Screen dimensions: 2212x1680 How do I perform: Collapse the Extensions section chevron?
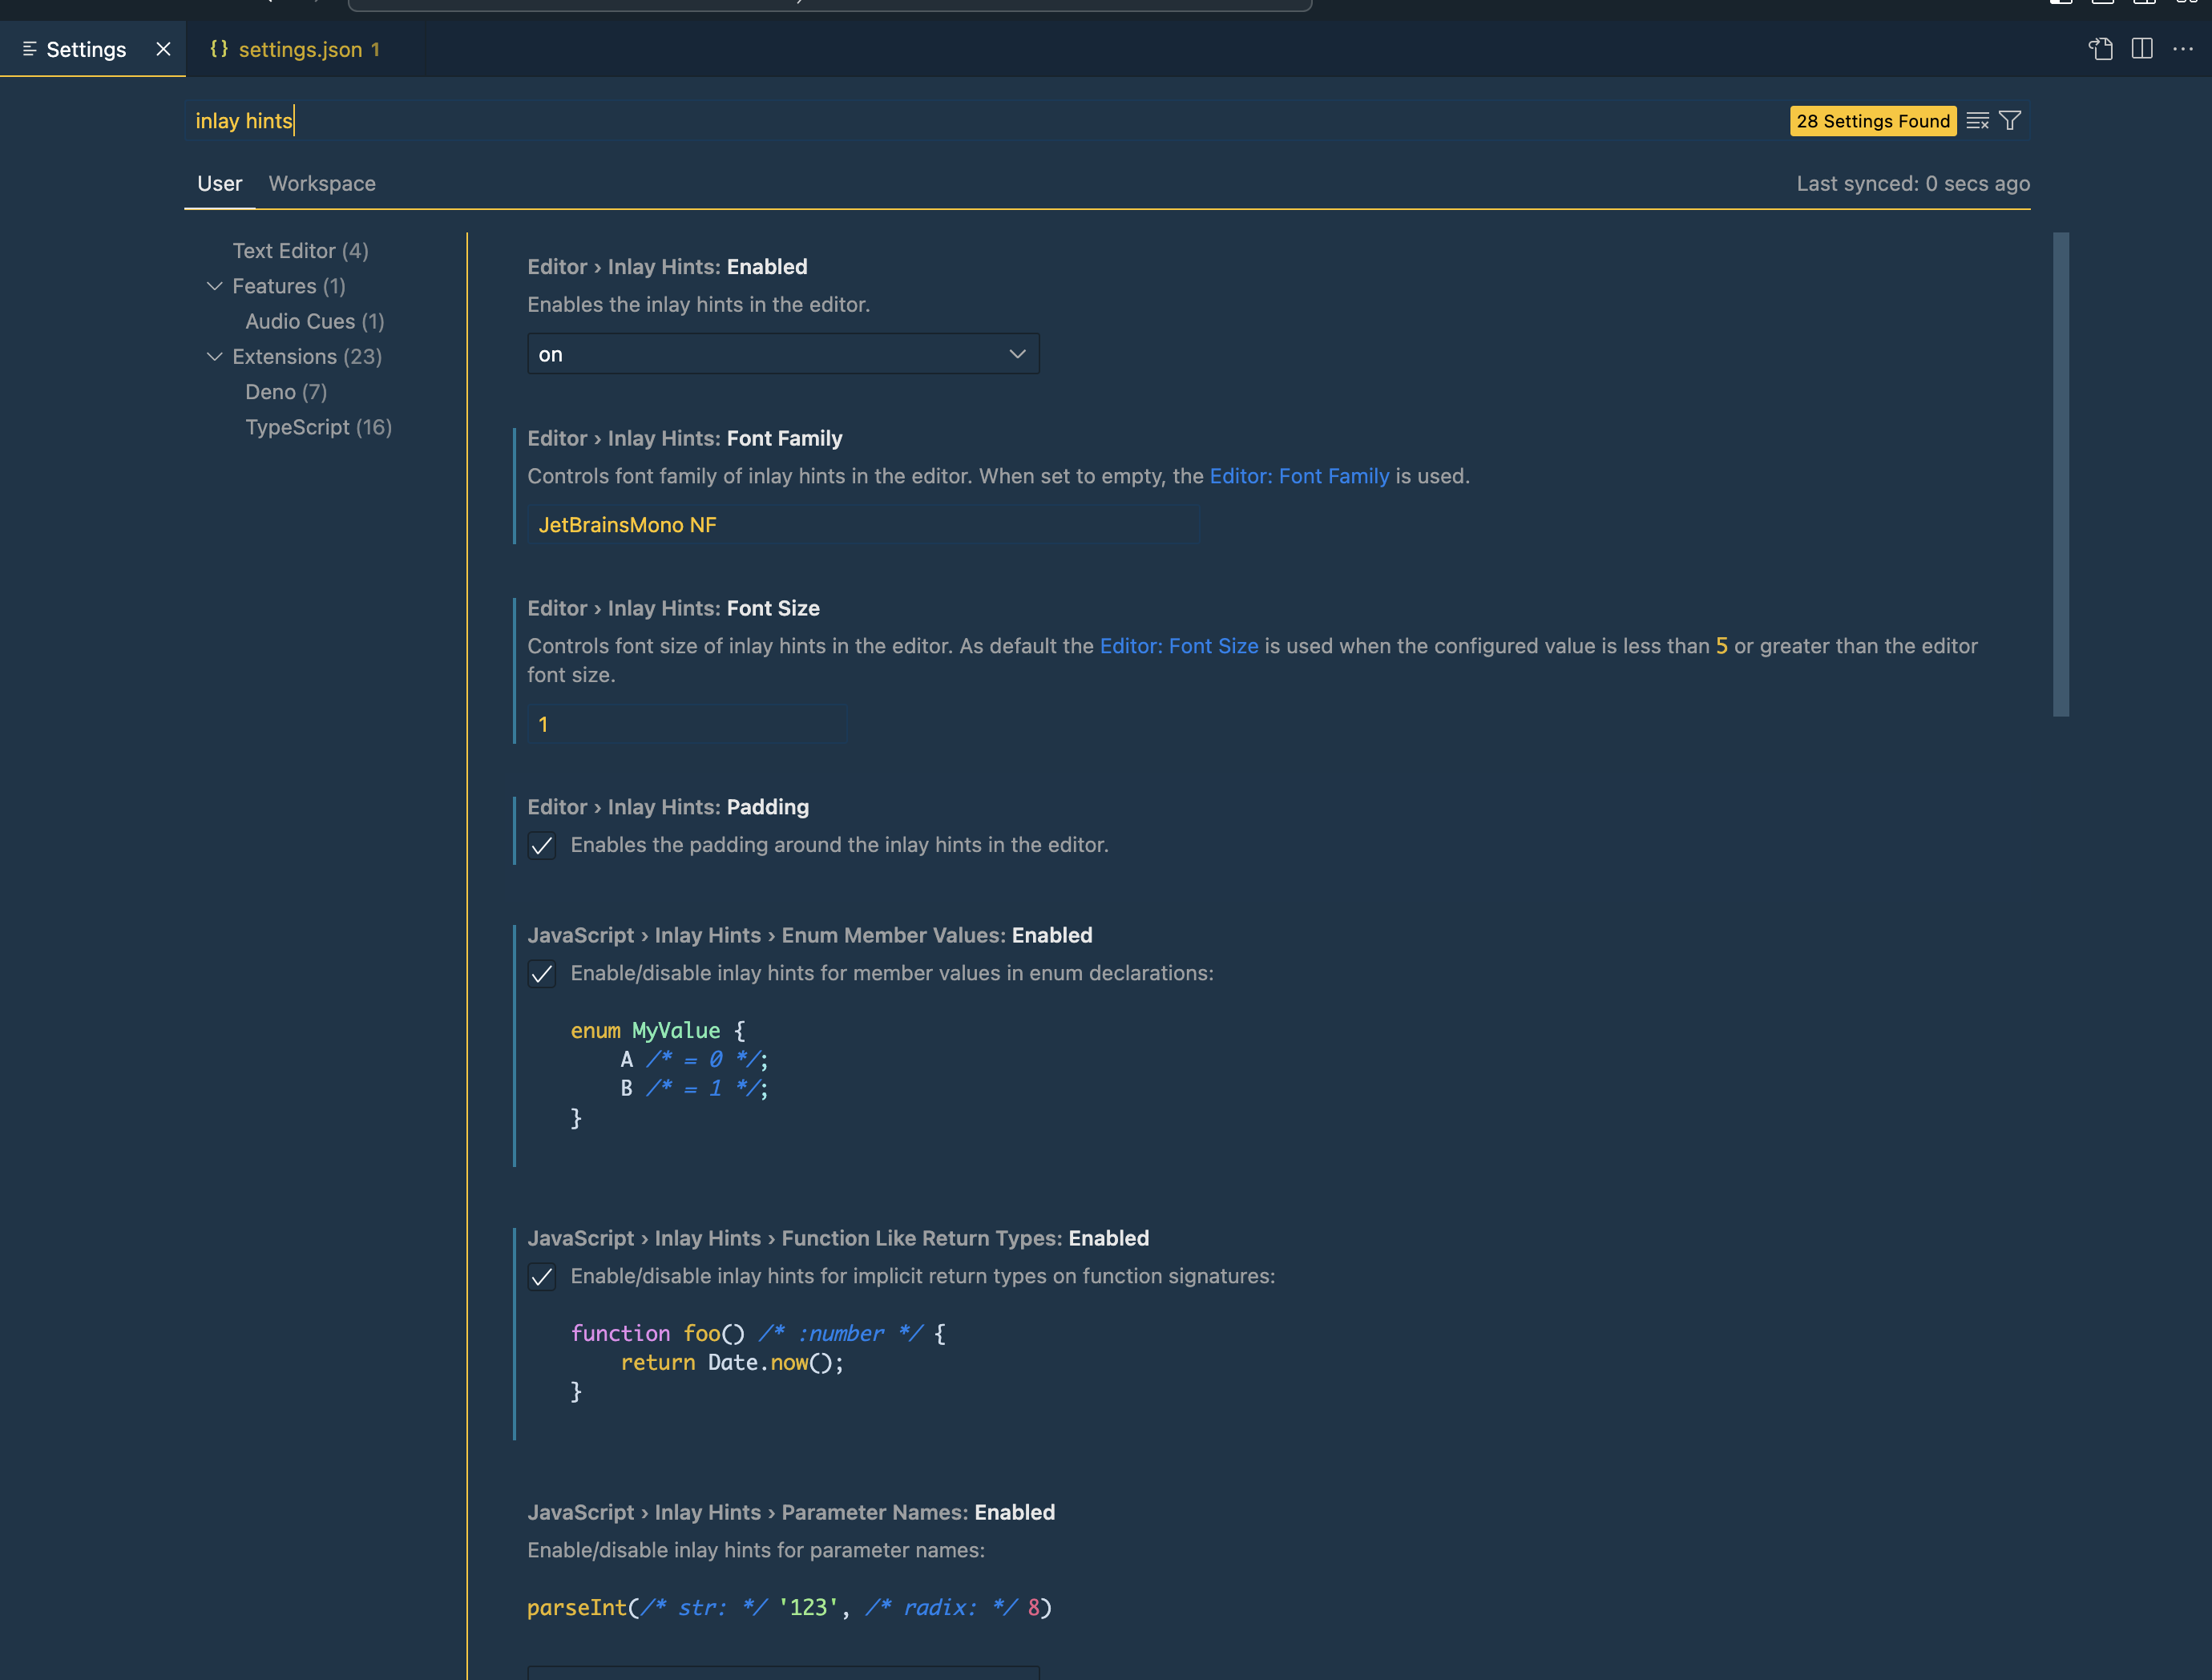214,356
